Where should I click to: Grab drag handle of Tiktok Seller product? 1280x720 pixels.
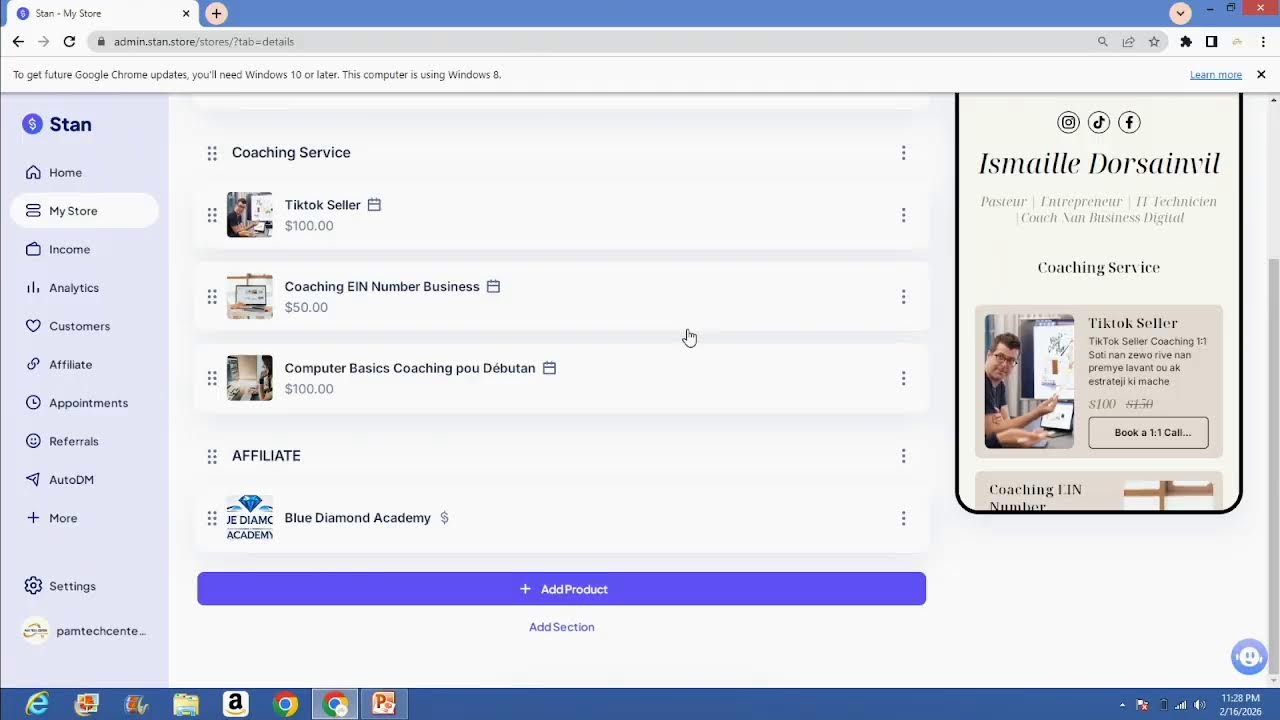pos(212,215)
